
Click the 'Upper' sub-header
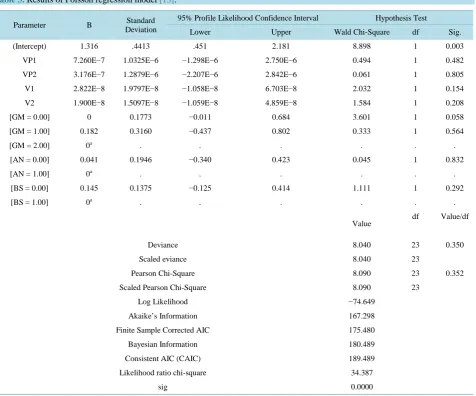tap(281, 32)
